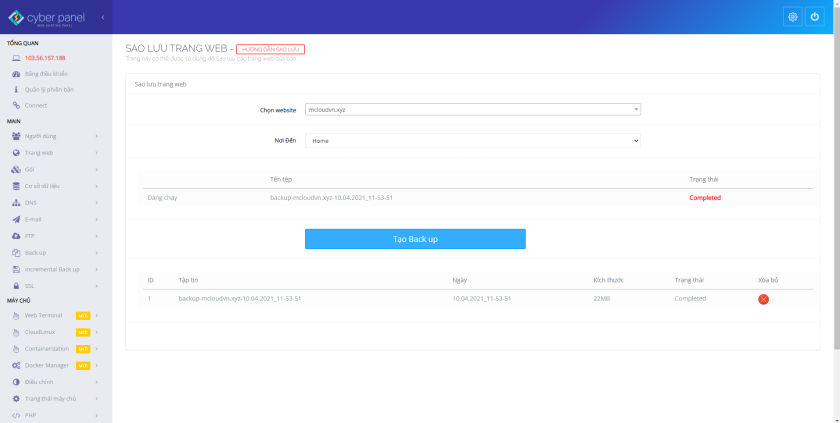Click the Gói packages icon

[16, 169]
